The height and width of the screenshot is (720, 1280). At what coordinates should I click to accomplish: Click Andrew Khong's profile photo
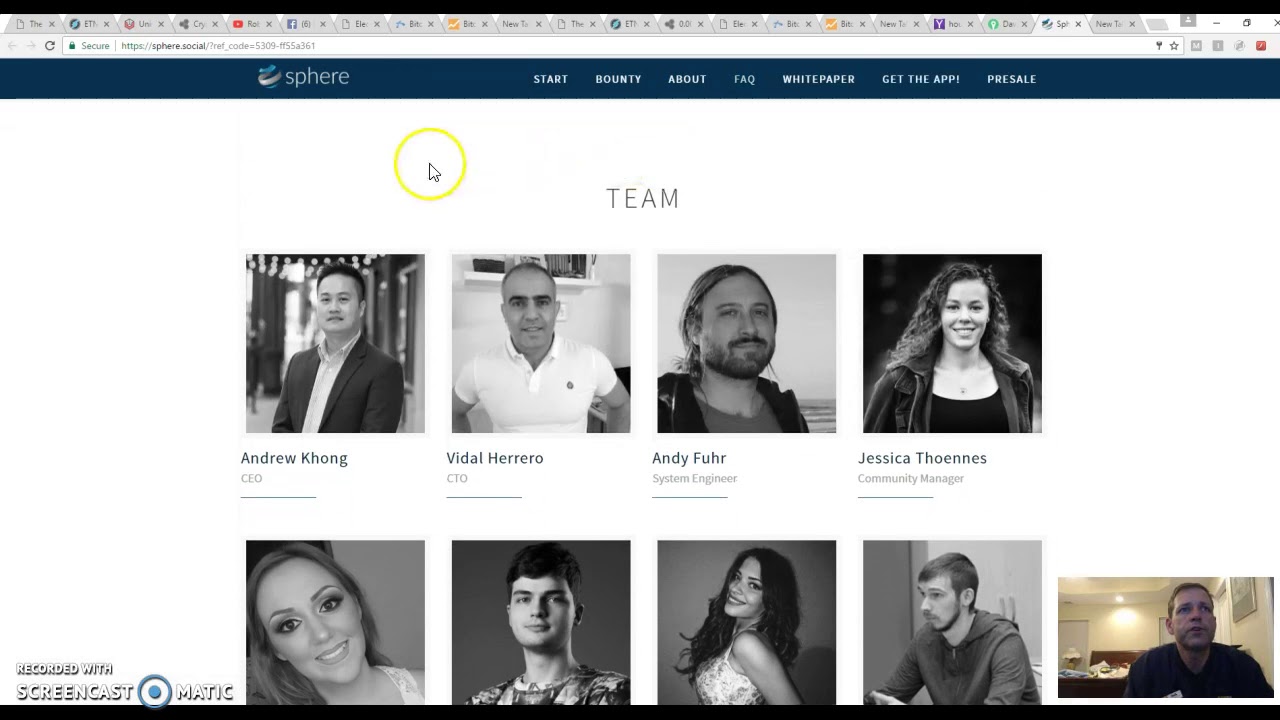(335, 343)
